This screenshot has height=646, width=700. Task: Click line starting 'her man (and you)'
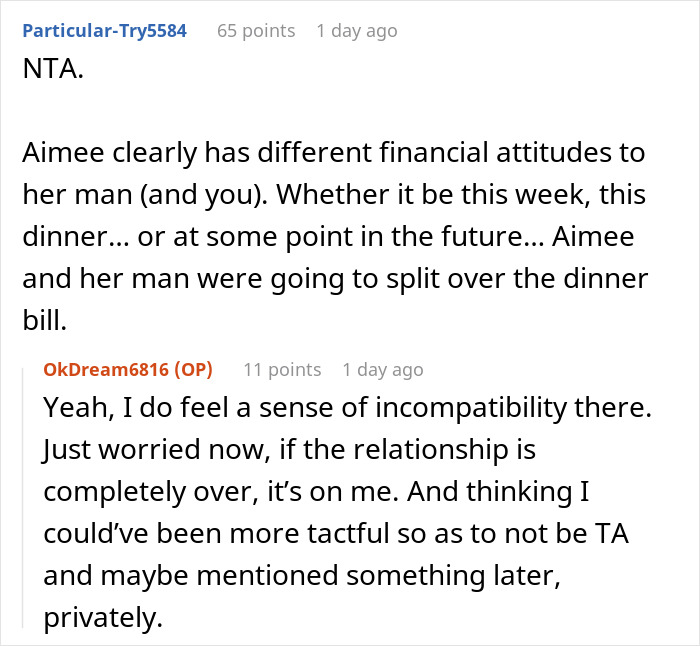pos(330,197)
